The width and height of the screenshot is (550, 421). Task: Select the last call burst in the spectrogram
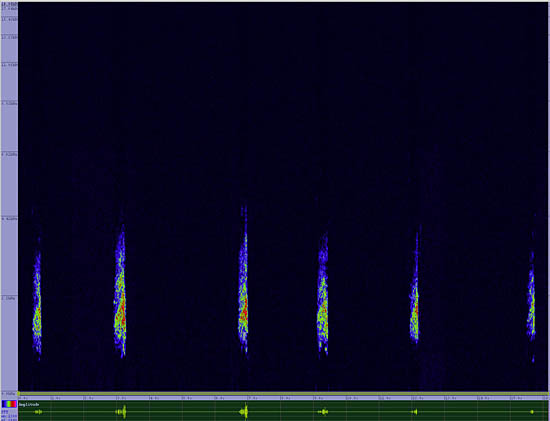tap(531, 302)
